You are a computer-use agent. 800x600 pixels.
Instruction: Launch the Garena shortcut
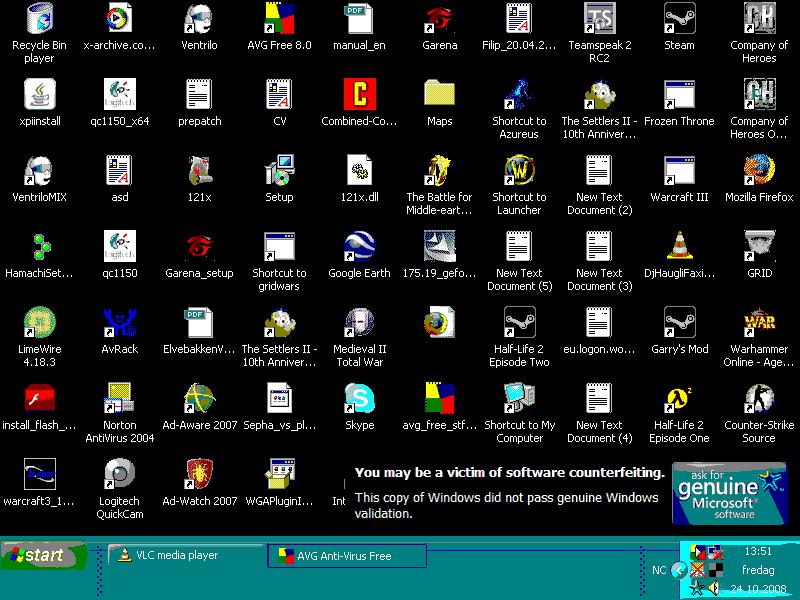point(439,18)
